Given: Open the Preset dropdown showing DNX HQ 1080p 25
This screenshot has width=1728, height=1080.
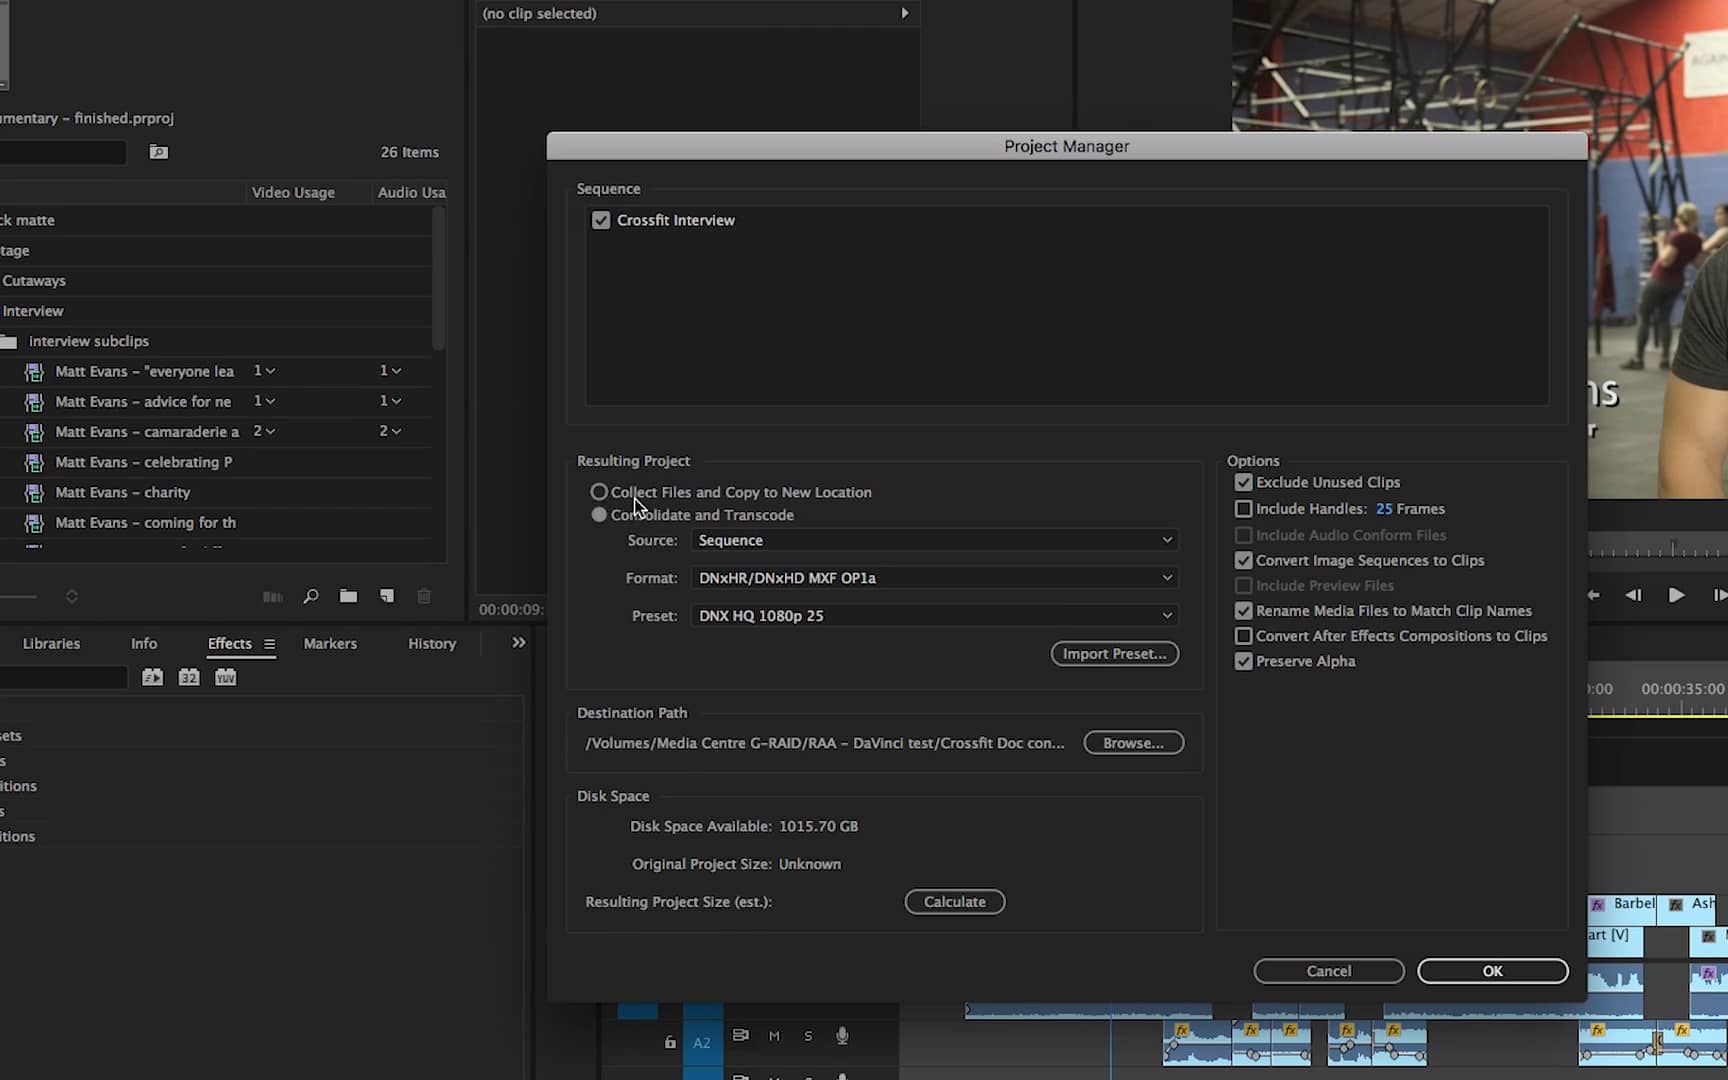Looking at the screenshot, I should coord(932,615).
